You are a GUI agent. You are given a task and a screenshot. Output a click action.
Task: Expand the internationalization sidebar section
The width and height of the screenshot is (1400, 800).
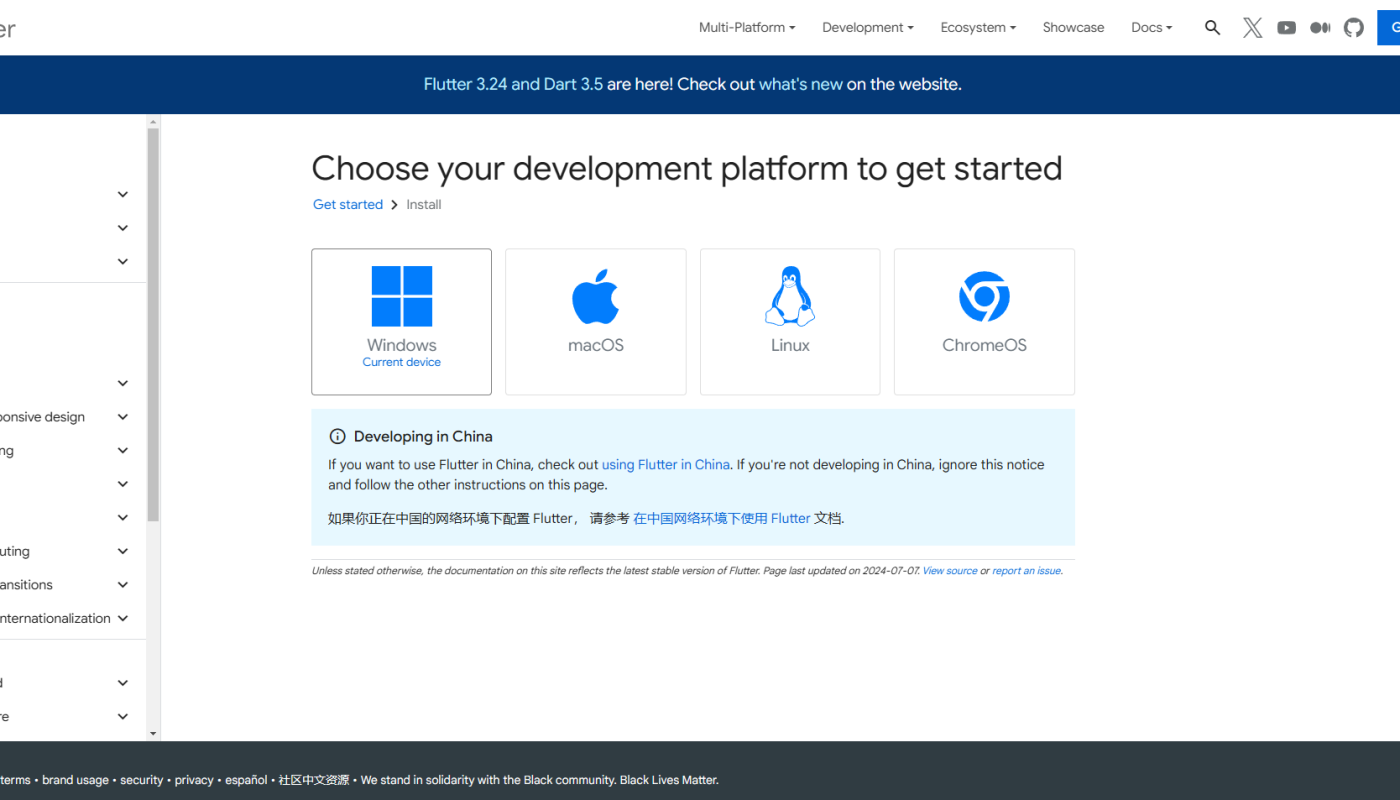pos(123,618)
